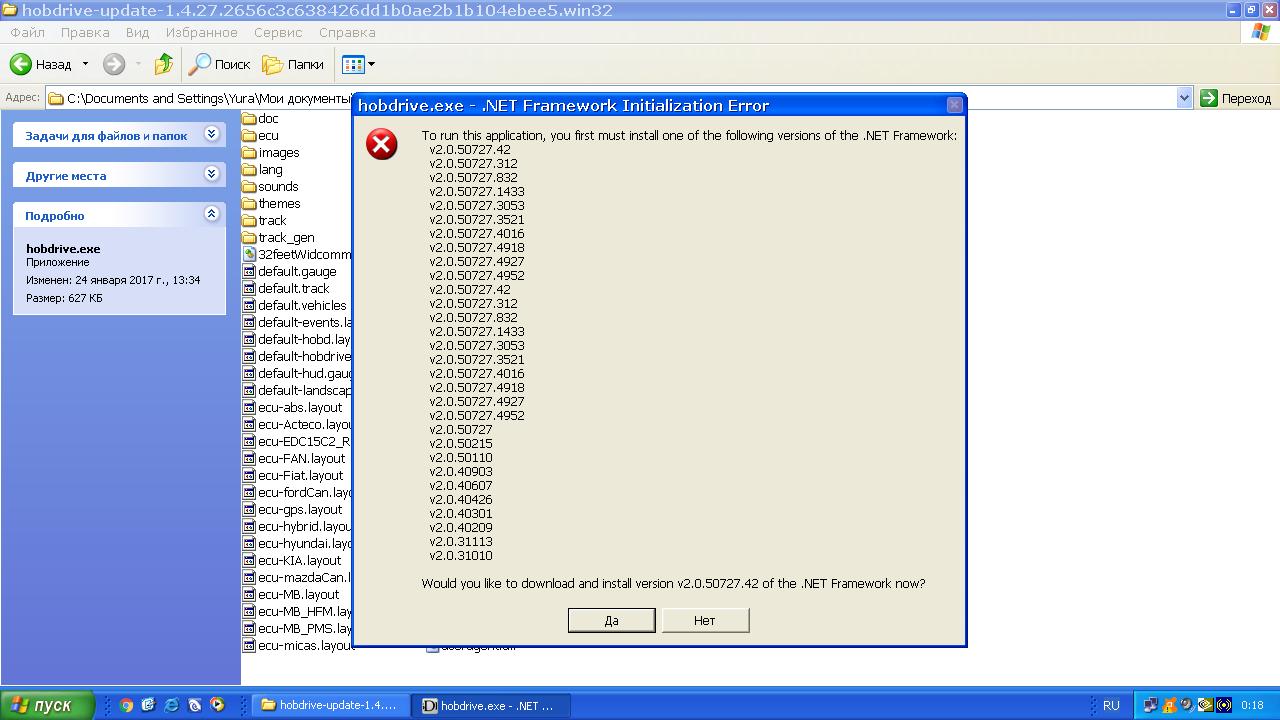This screenshot has height=720, width=1280.
Task: Click the wireless signal tray icon
Action: [1223, 705]
